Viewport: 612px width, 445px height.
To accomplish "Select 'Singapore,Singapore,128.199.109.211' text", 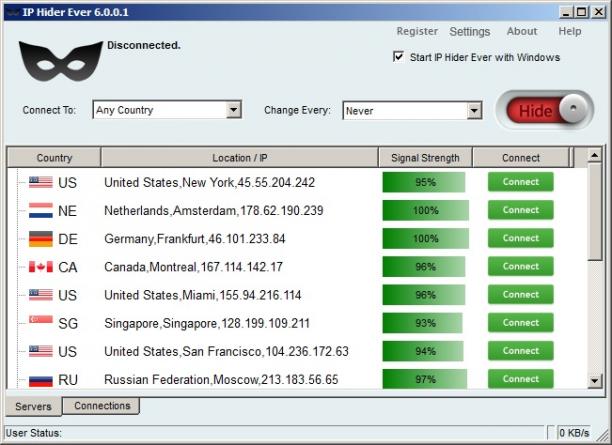I will coord(207,323).
